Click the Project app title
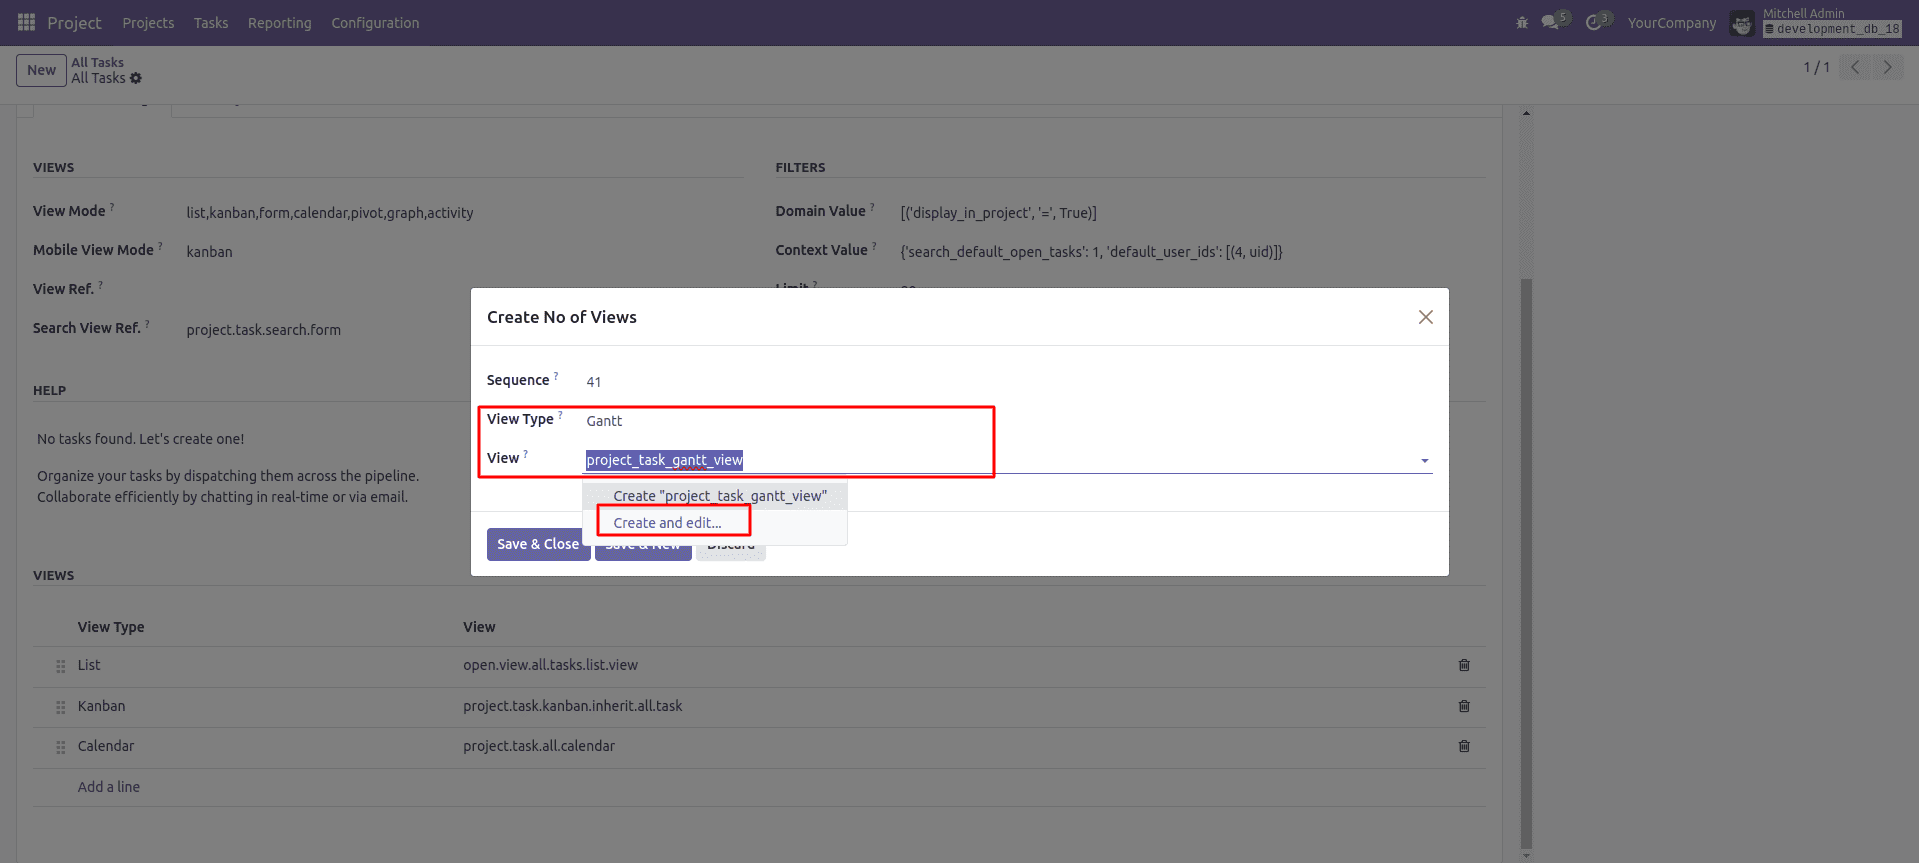 click(x=74, y=23)
